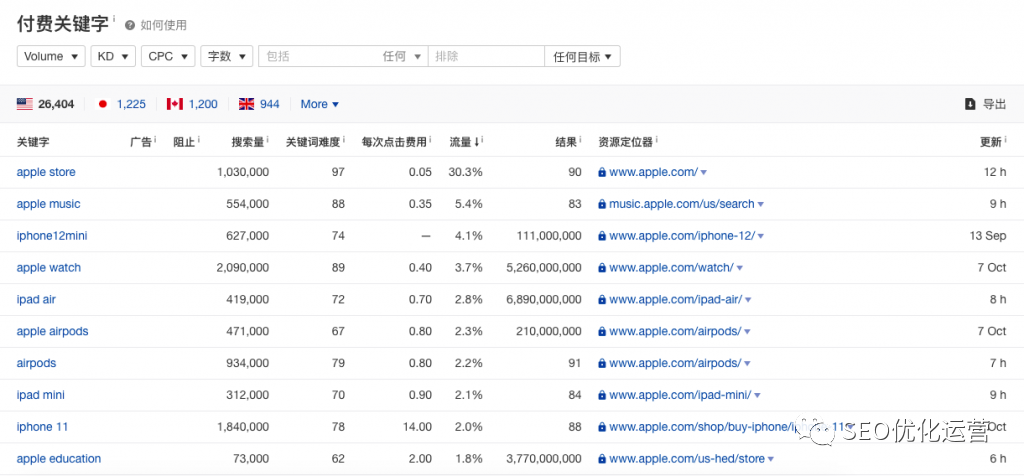Open the KD filter dropdown
The image size is (1024, 476).
click(x=113, y=56)
